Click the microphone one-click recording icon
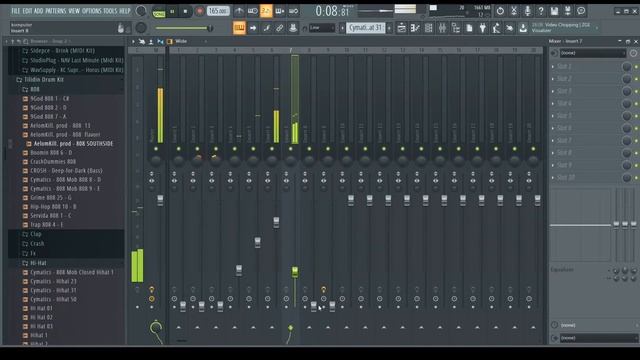Image resolution: width=640 pixels, height=360 pixels. click(x=527, y=11)
